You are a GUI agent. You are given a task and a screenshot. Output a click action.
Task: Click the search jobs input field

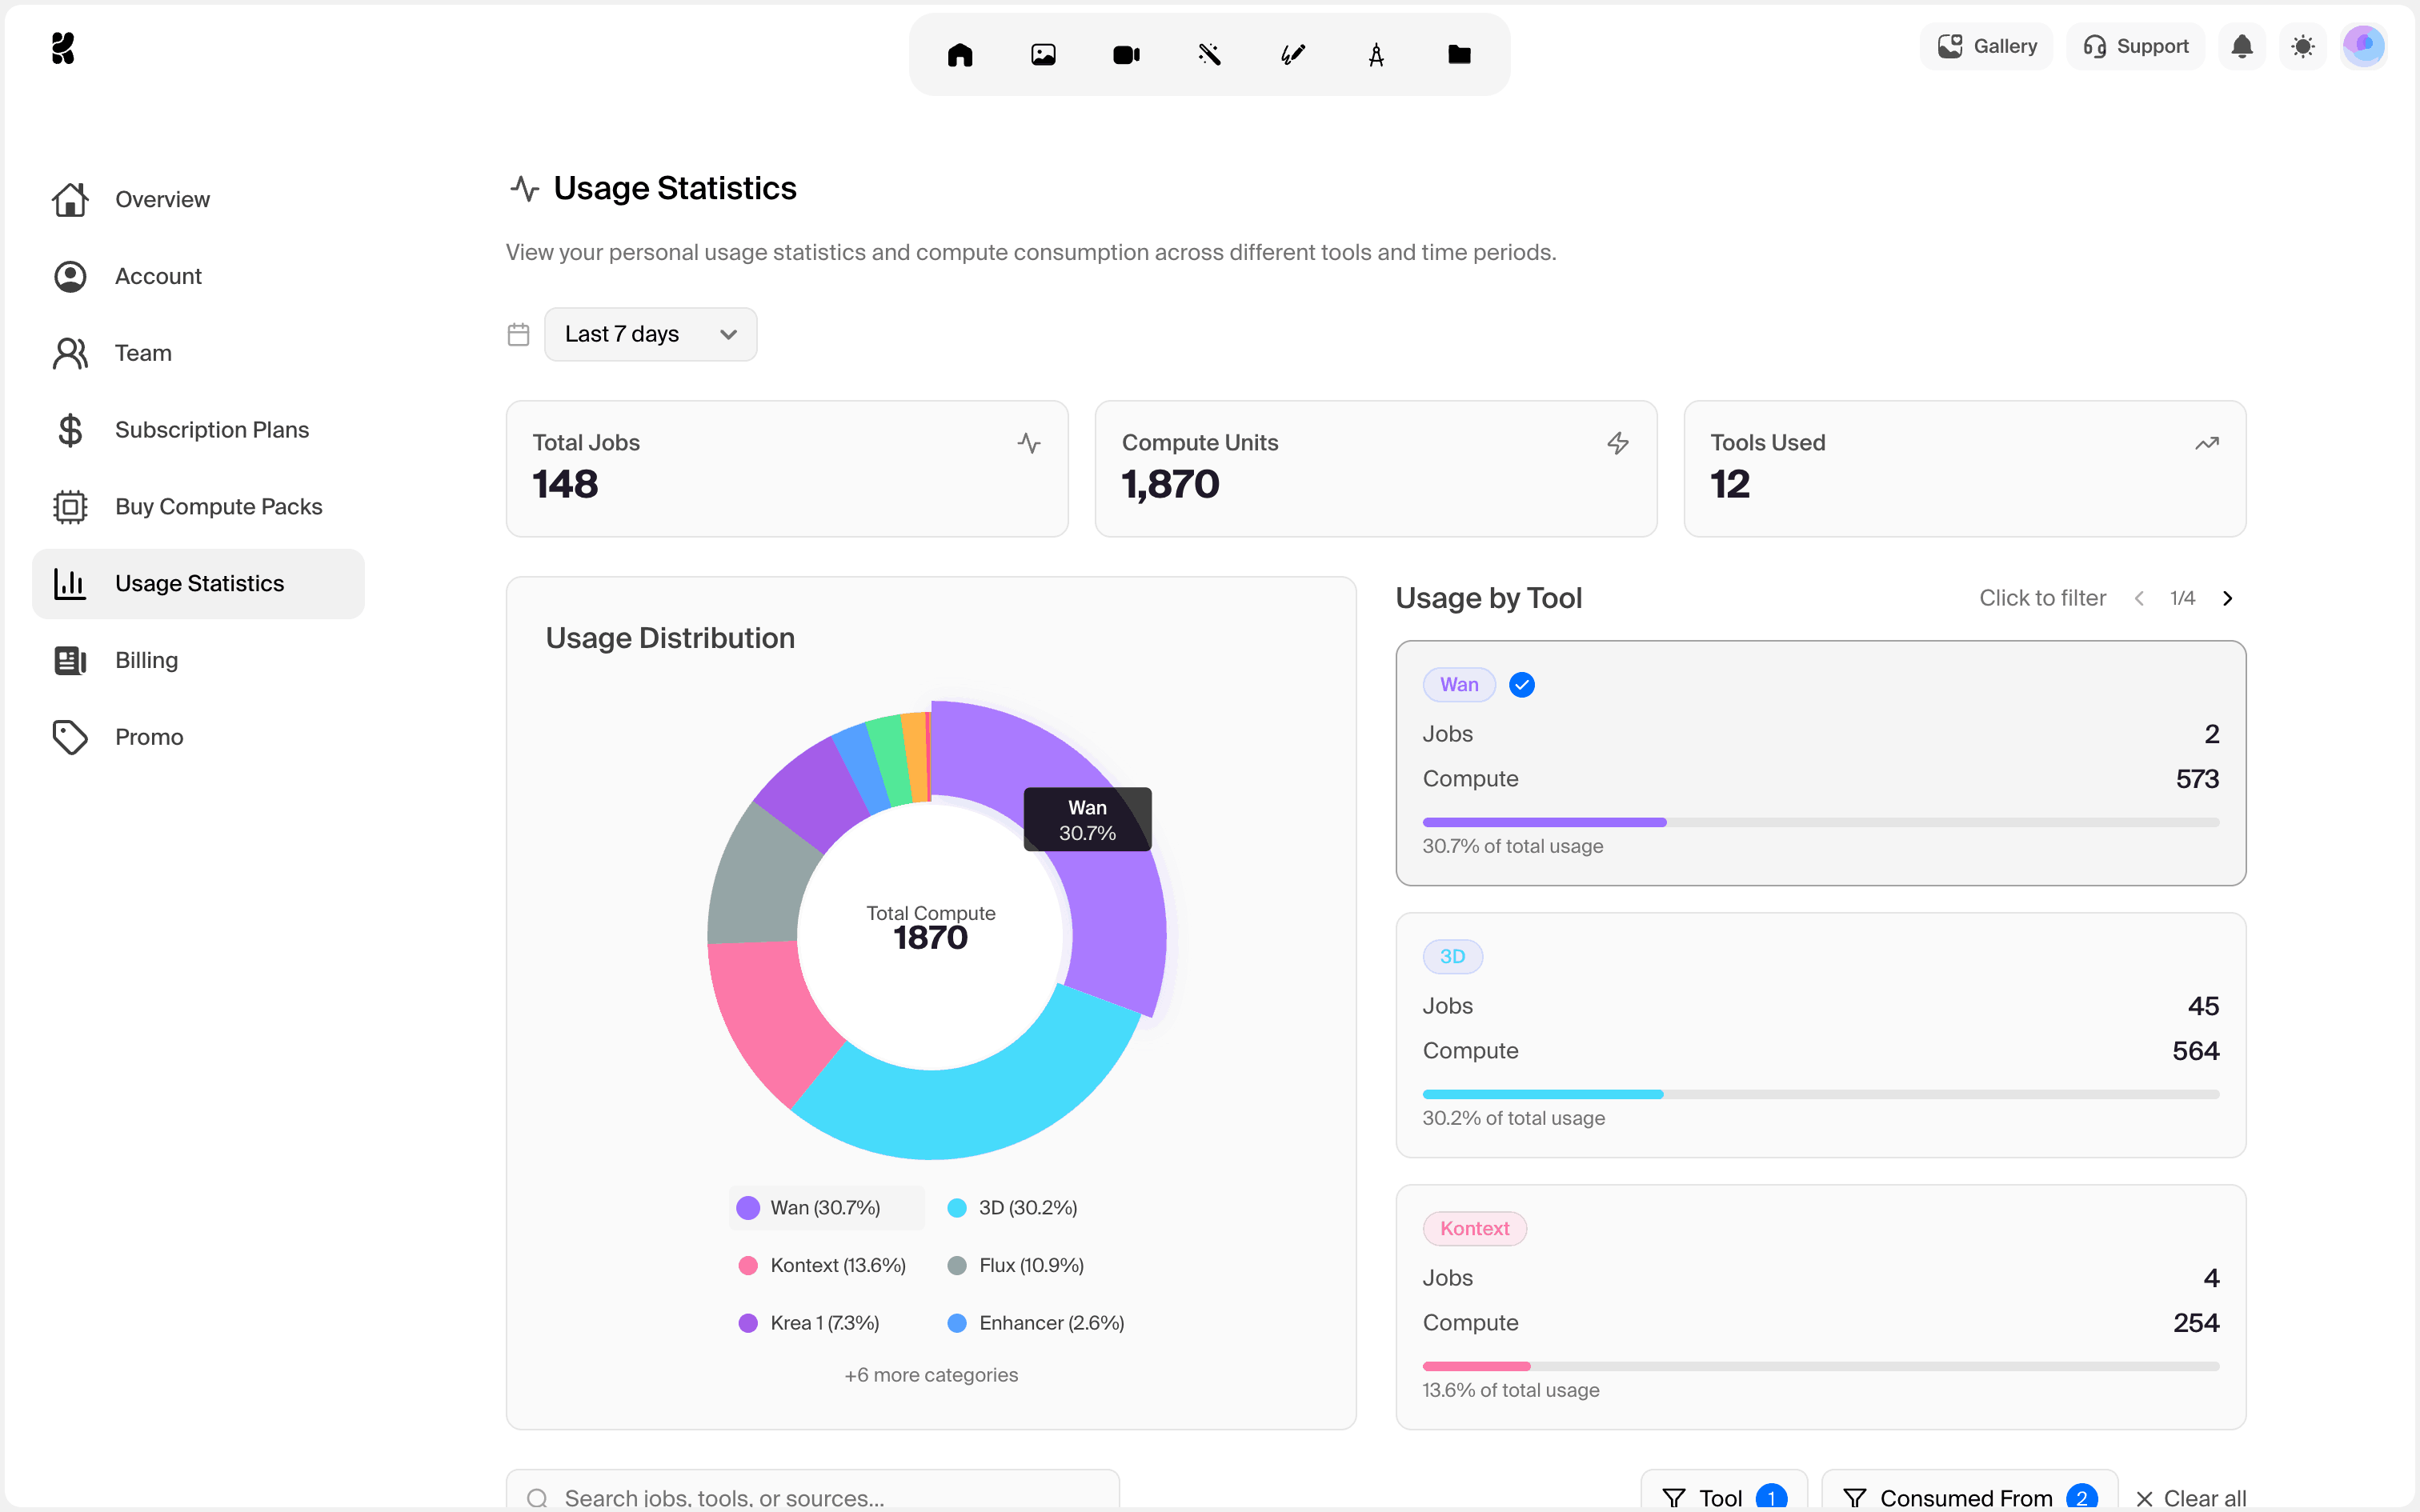(812, 1496)
